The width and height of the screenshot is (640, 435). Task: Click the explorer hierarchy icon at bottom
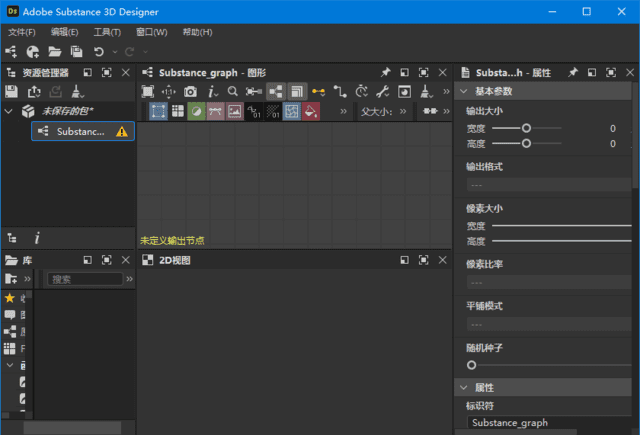(x=12, y=237)
